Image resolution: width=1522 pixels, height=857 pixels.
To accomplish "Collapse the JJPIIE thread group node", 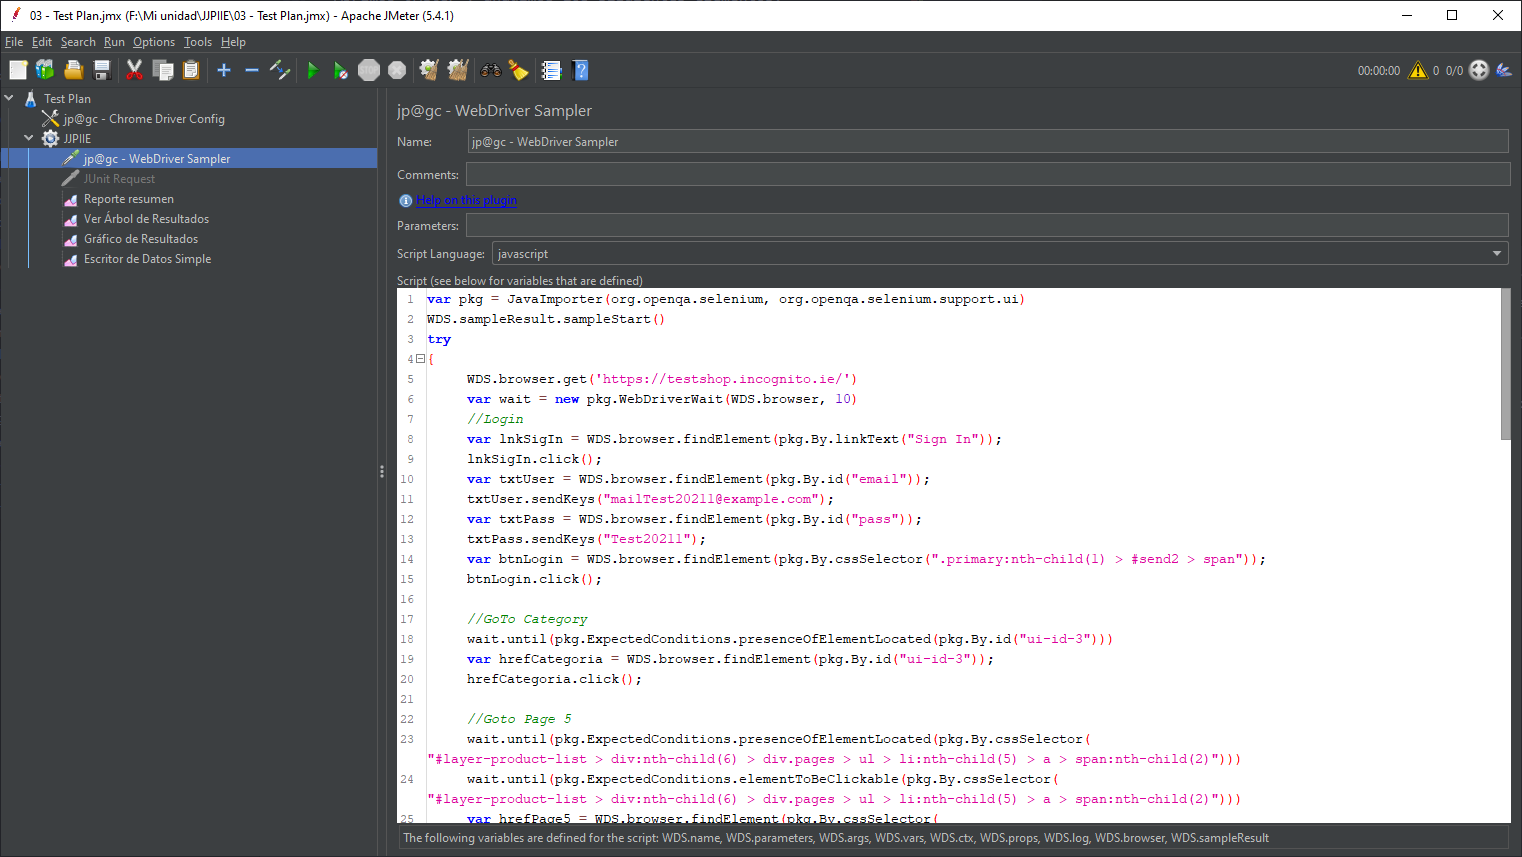I will coord(29,138).
